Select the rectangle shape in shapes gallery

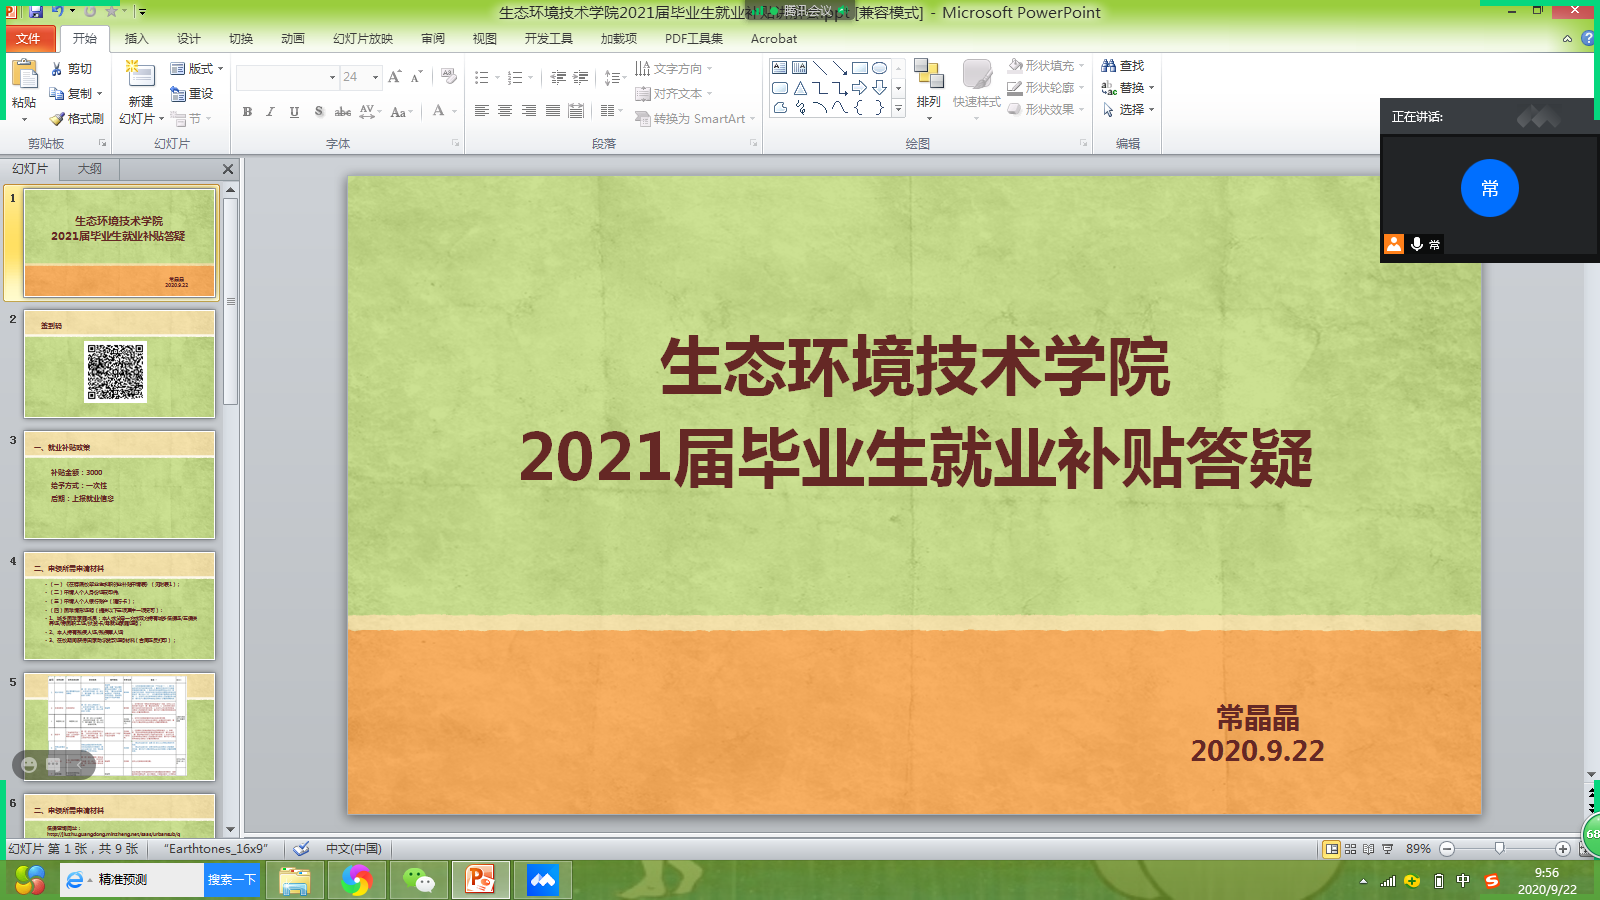[x=859, y=68]
